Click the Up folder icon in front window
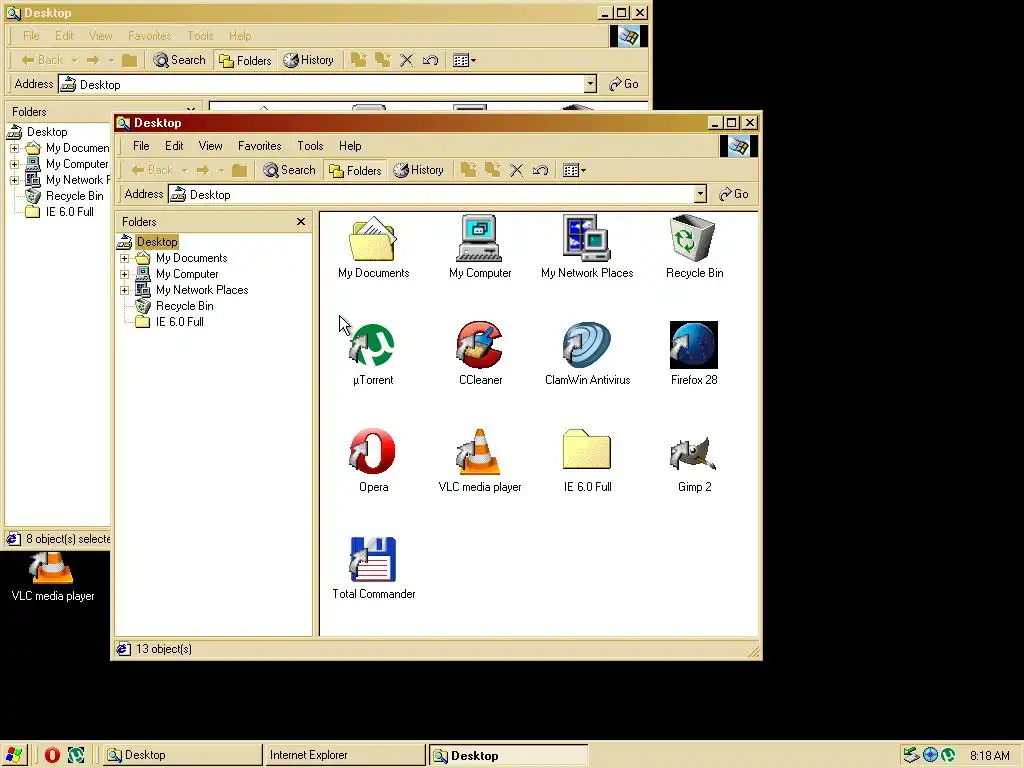1024x768 pixels. 239,170
